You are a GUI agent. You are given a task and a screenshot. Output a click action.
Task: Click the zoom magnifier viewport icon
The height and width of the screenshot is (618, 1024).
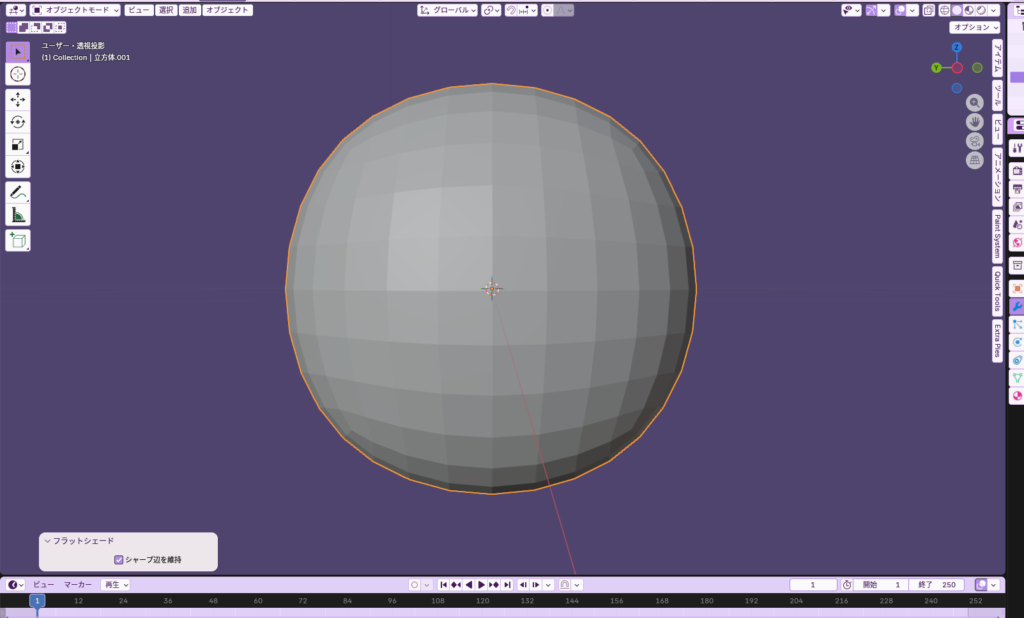click(975, 103)
